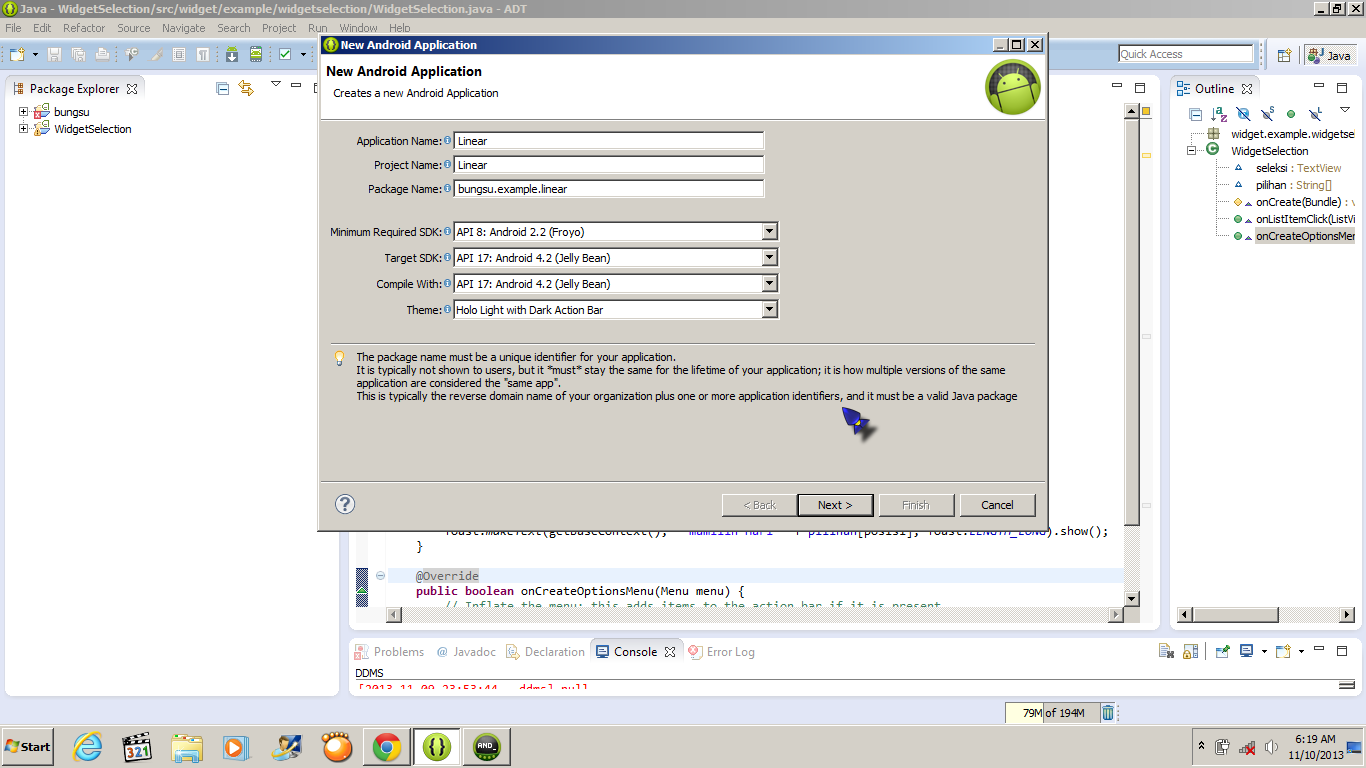Image resolution: width=1366 pixels, height=768 pixels.
Task: Click the info icon beside Application Name
Action: point(447,141)
